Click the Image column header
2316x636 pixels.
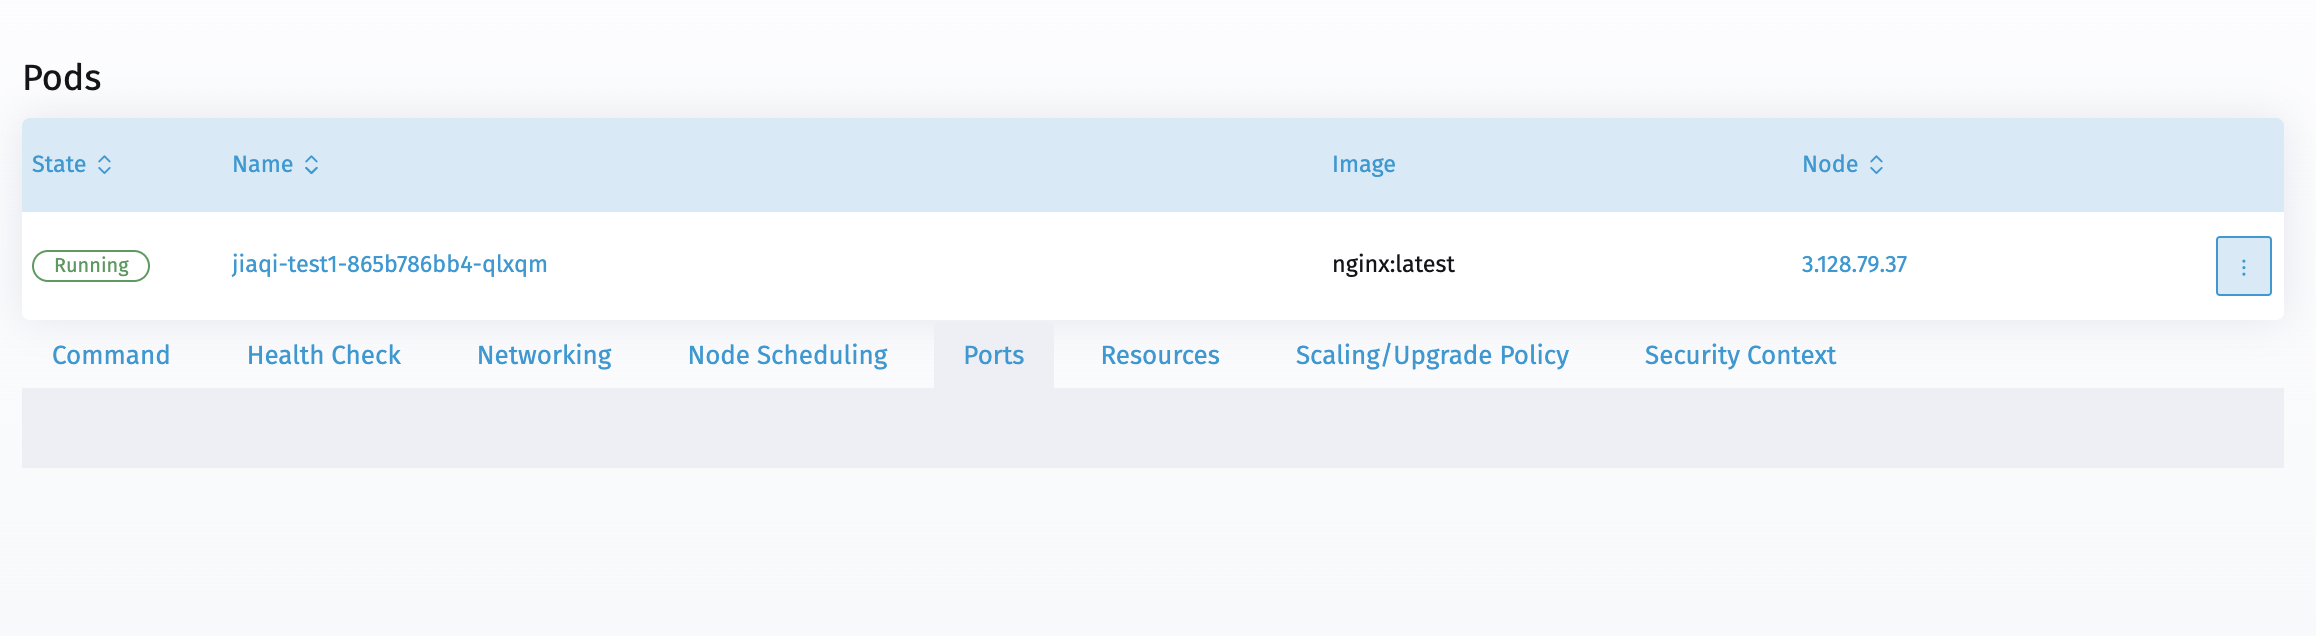pos(1363,164)
